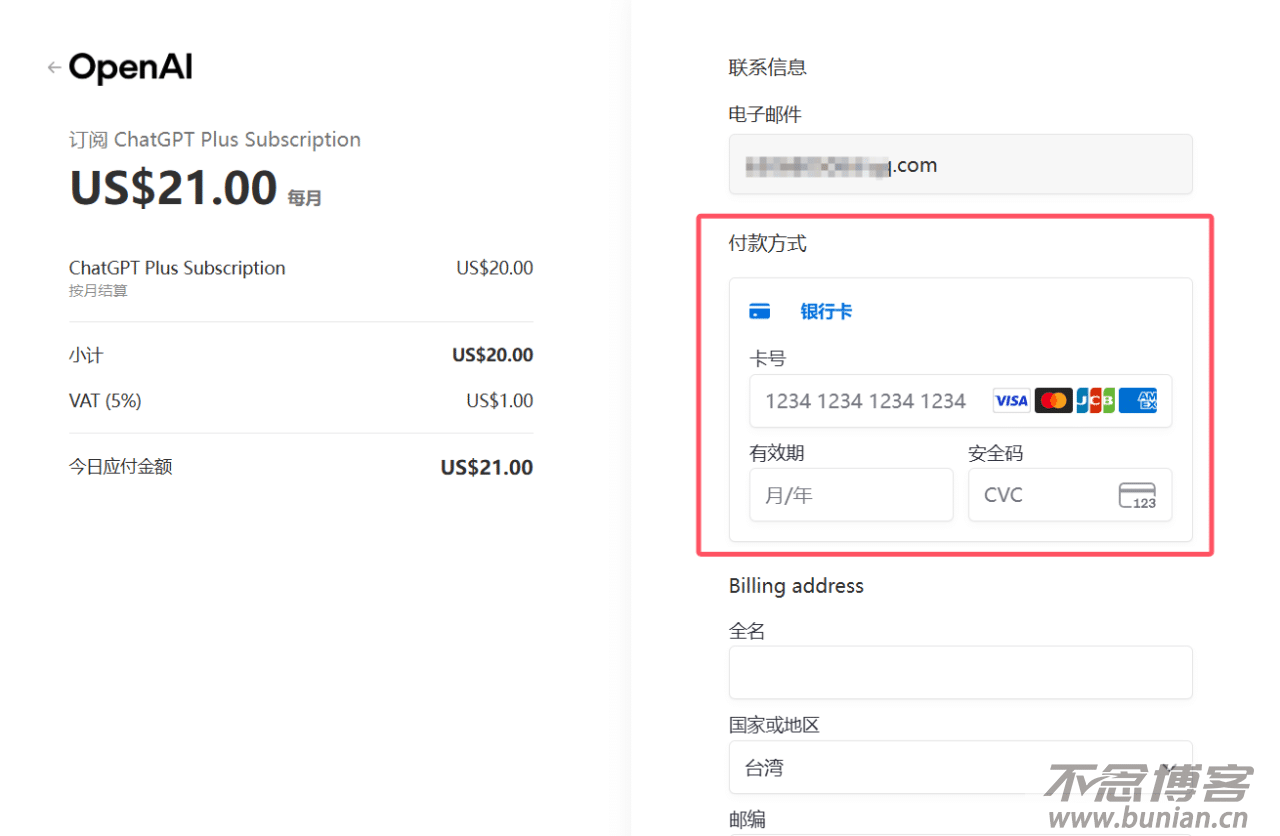Click the back arrow beside OpenAI logo

click(53, 66)
